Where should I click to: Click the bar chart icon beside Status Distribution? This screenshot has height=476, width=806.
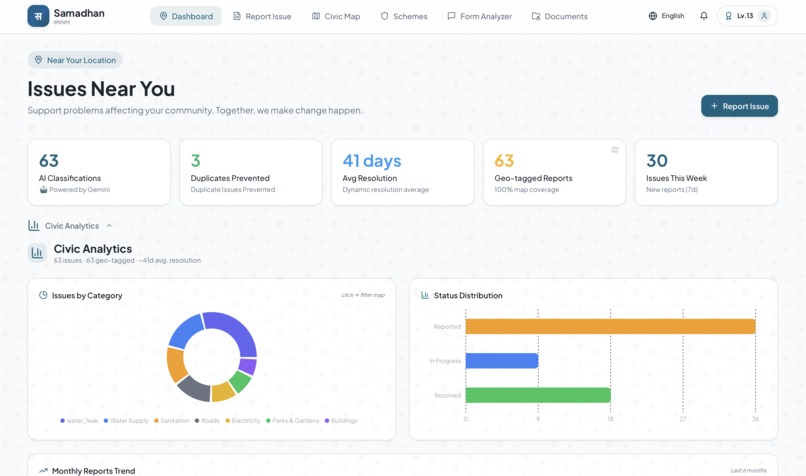pyautogui.click(x=425, y=295)
